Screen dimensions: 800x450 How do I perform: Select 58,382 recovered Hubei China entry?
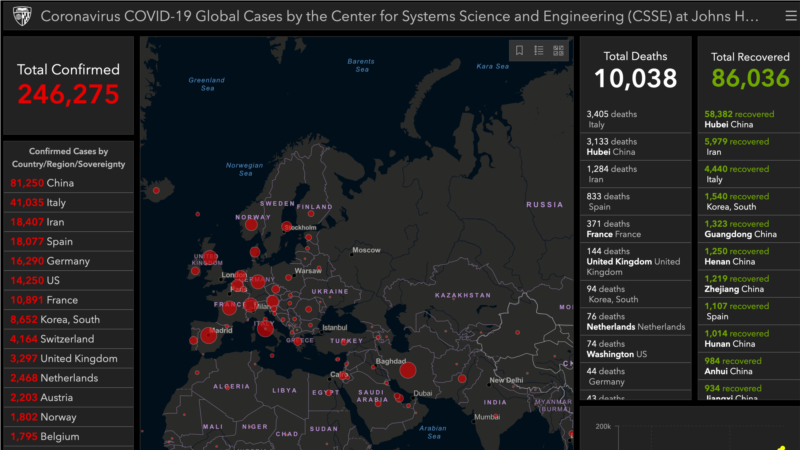pyautogui.click(x=744, y=121)
